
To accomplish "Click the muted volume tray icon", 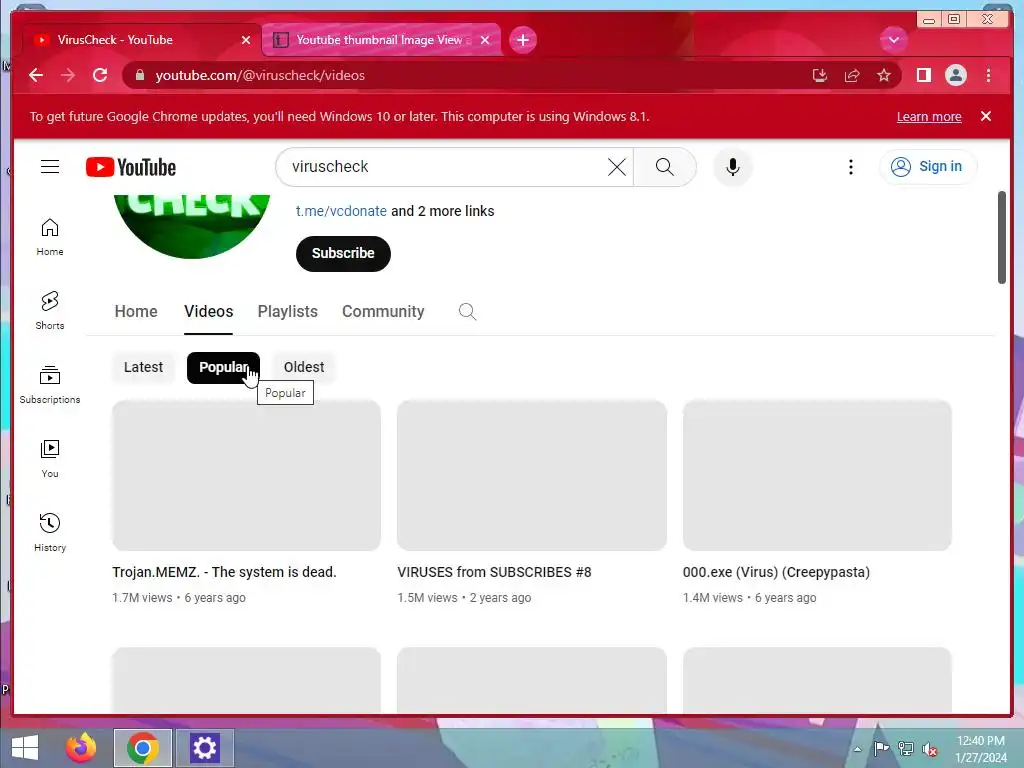I will pos(930,749).
